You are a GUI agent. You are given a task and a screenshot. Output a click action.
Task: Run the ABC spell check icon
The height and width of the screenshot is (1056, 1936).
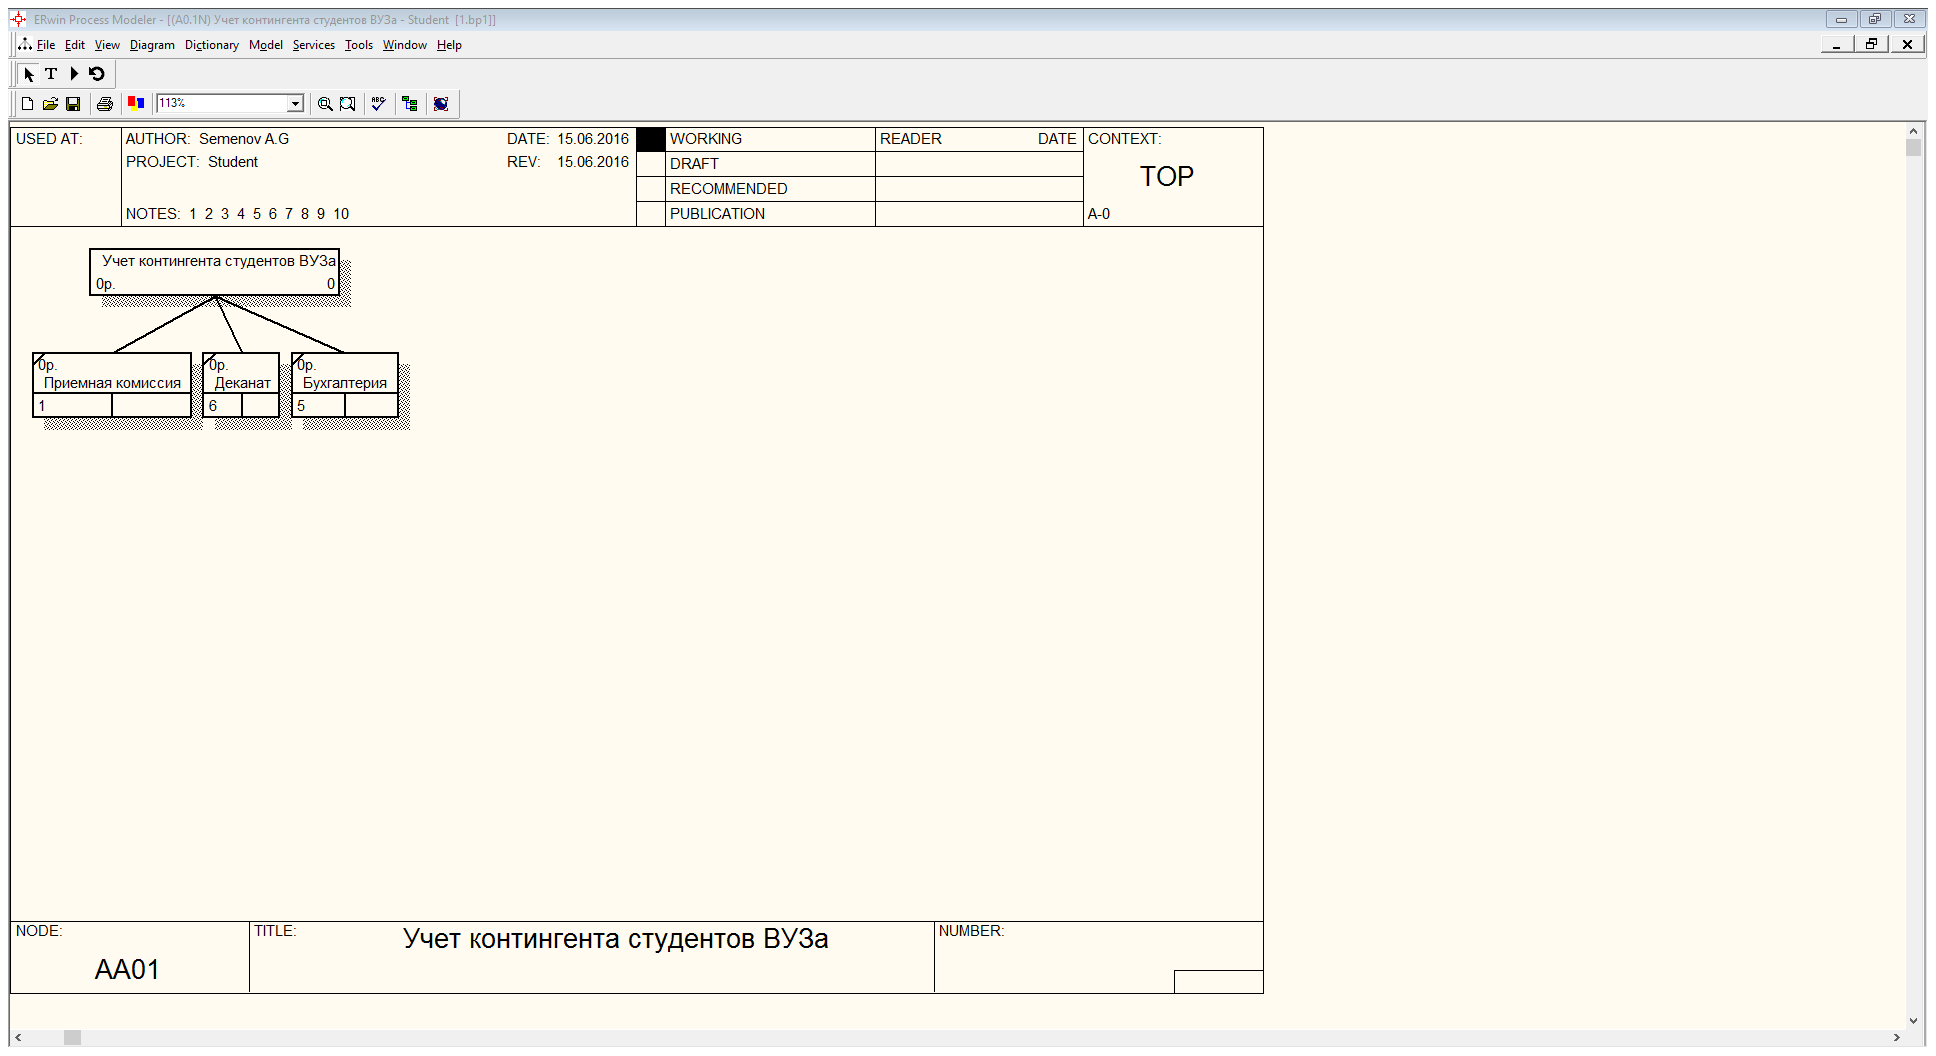pos(378,104)
